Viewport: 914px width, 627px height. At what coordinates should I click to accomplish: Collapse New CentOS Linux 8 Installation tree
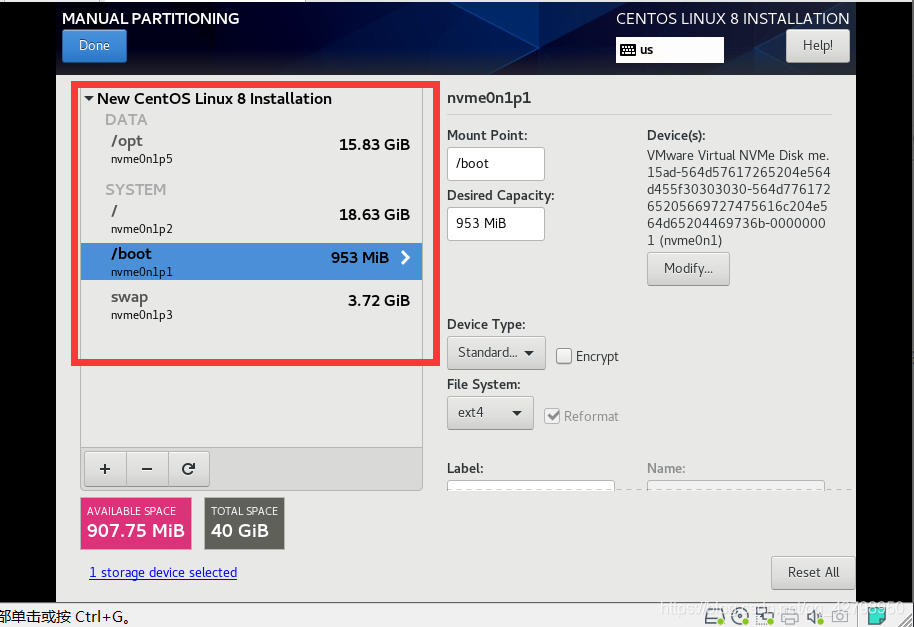(x=89, y=98)
